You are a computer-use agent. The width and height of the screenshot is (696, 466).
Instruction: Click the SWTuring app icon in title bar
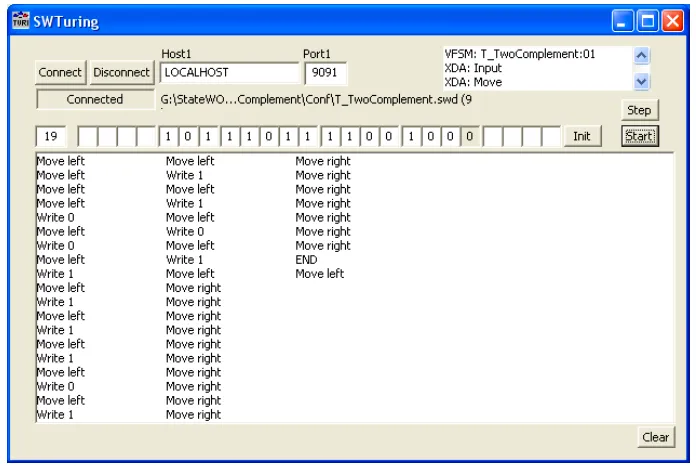(20, 19)
